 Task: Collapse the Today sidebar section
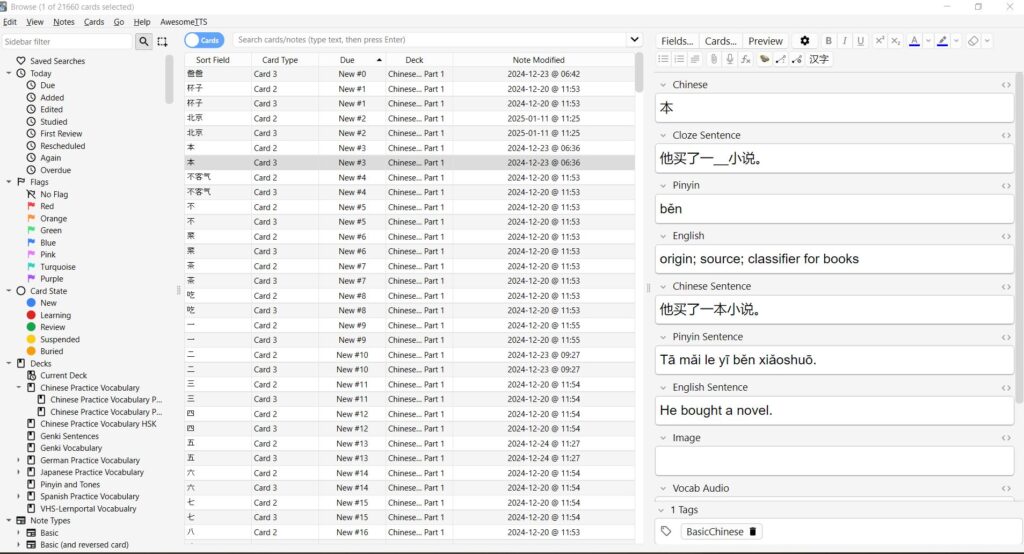coord(8,73)
